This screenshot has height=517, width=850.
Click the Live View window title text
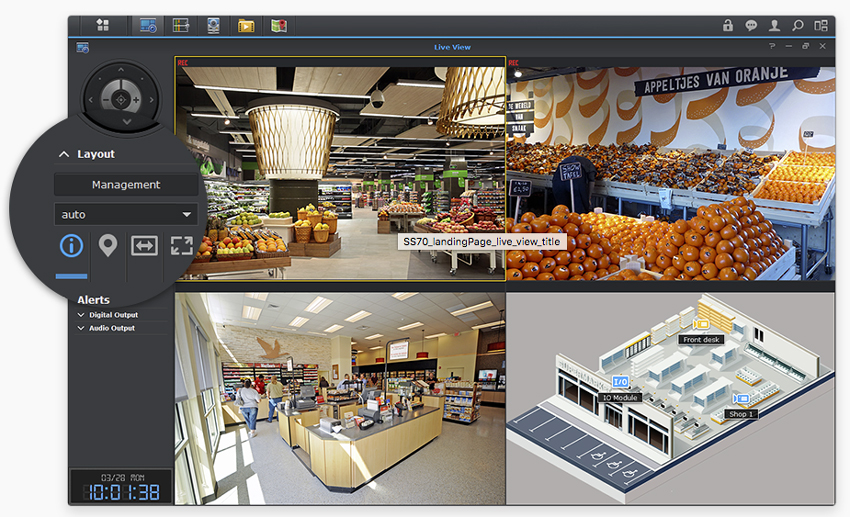pos(452,47)
